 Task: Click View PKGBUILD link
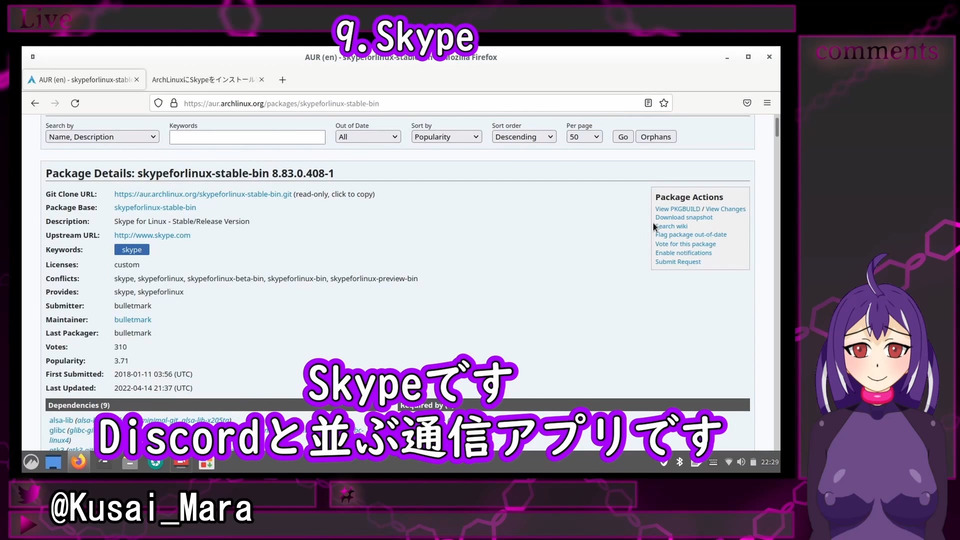tap(678, 209)
